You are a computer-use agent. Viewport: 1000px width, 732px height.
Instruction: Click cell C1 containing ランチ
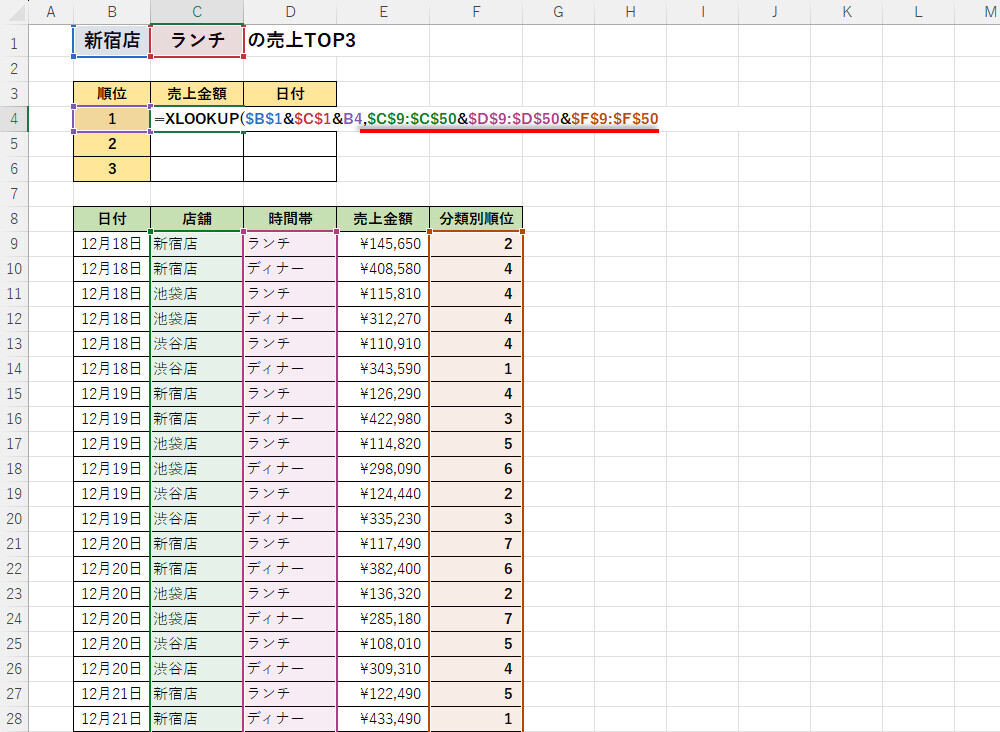pos(197,41)
